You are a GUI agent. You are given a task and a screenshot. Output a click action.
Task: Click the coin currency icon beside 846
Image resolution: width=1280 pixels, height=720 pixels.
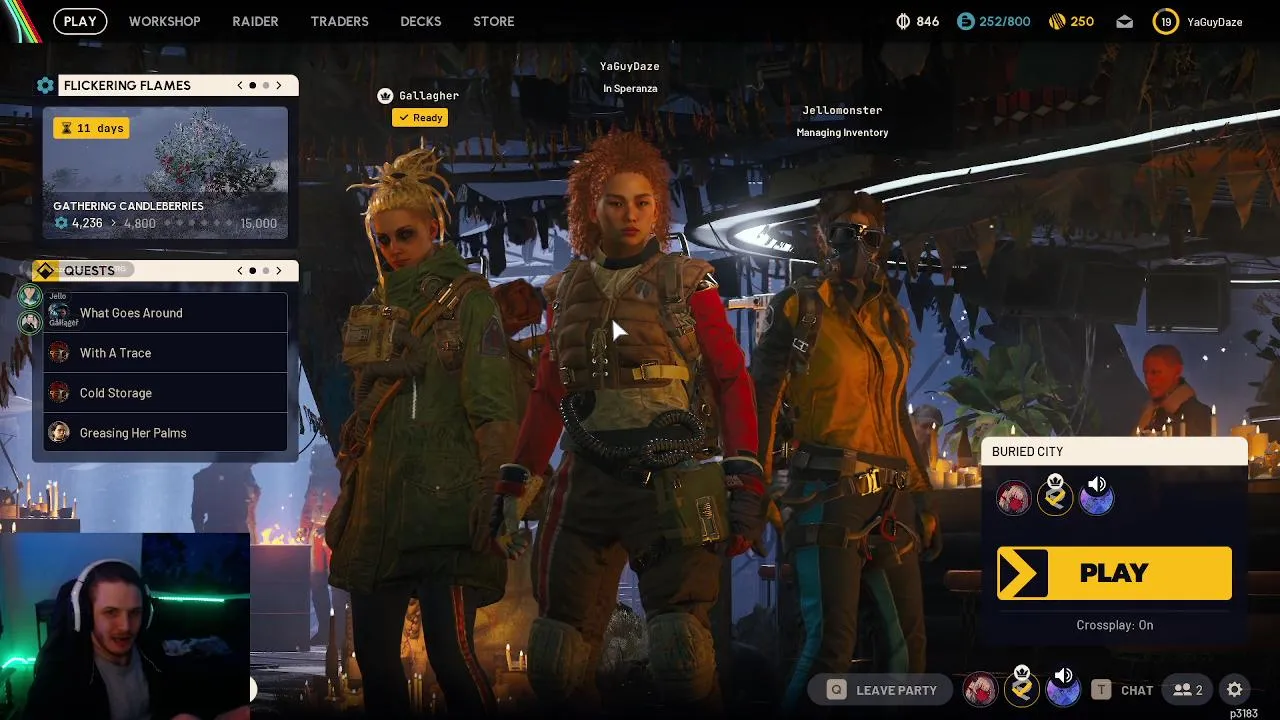pos(903,21)
